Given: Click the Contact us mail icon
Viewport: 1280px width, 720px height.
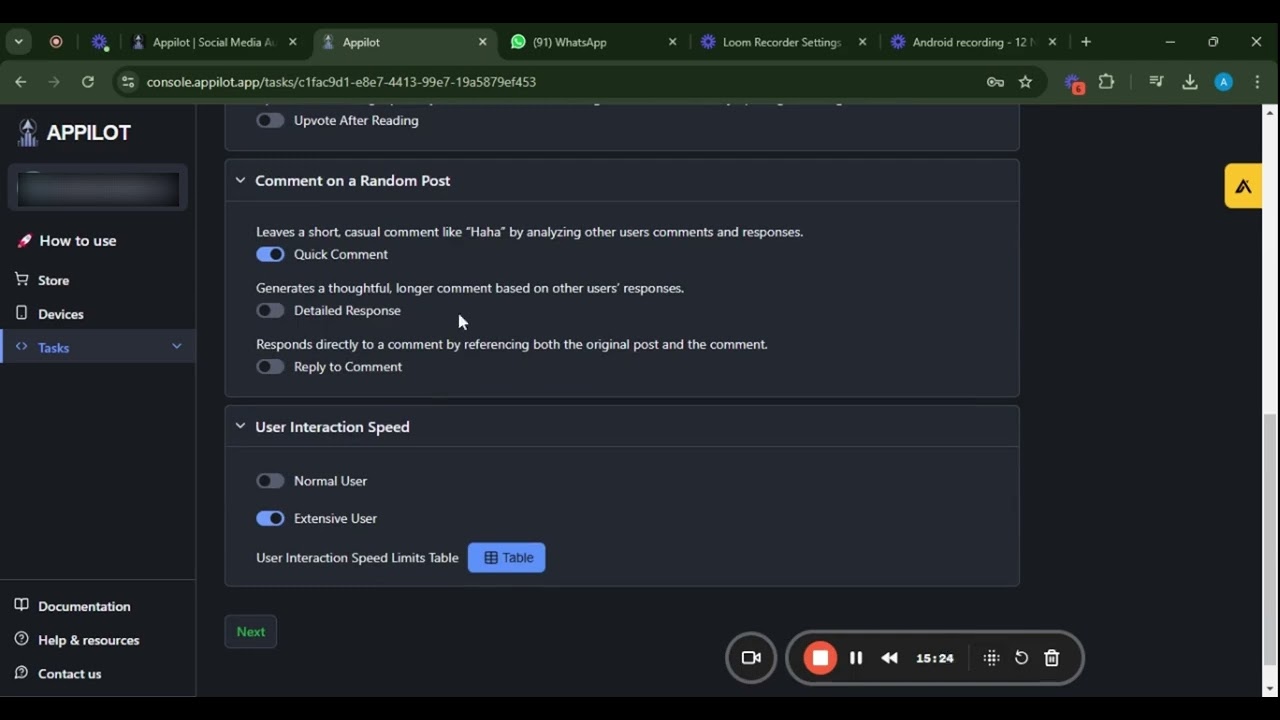Looking at the screenshot, I should point(22,673).
